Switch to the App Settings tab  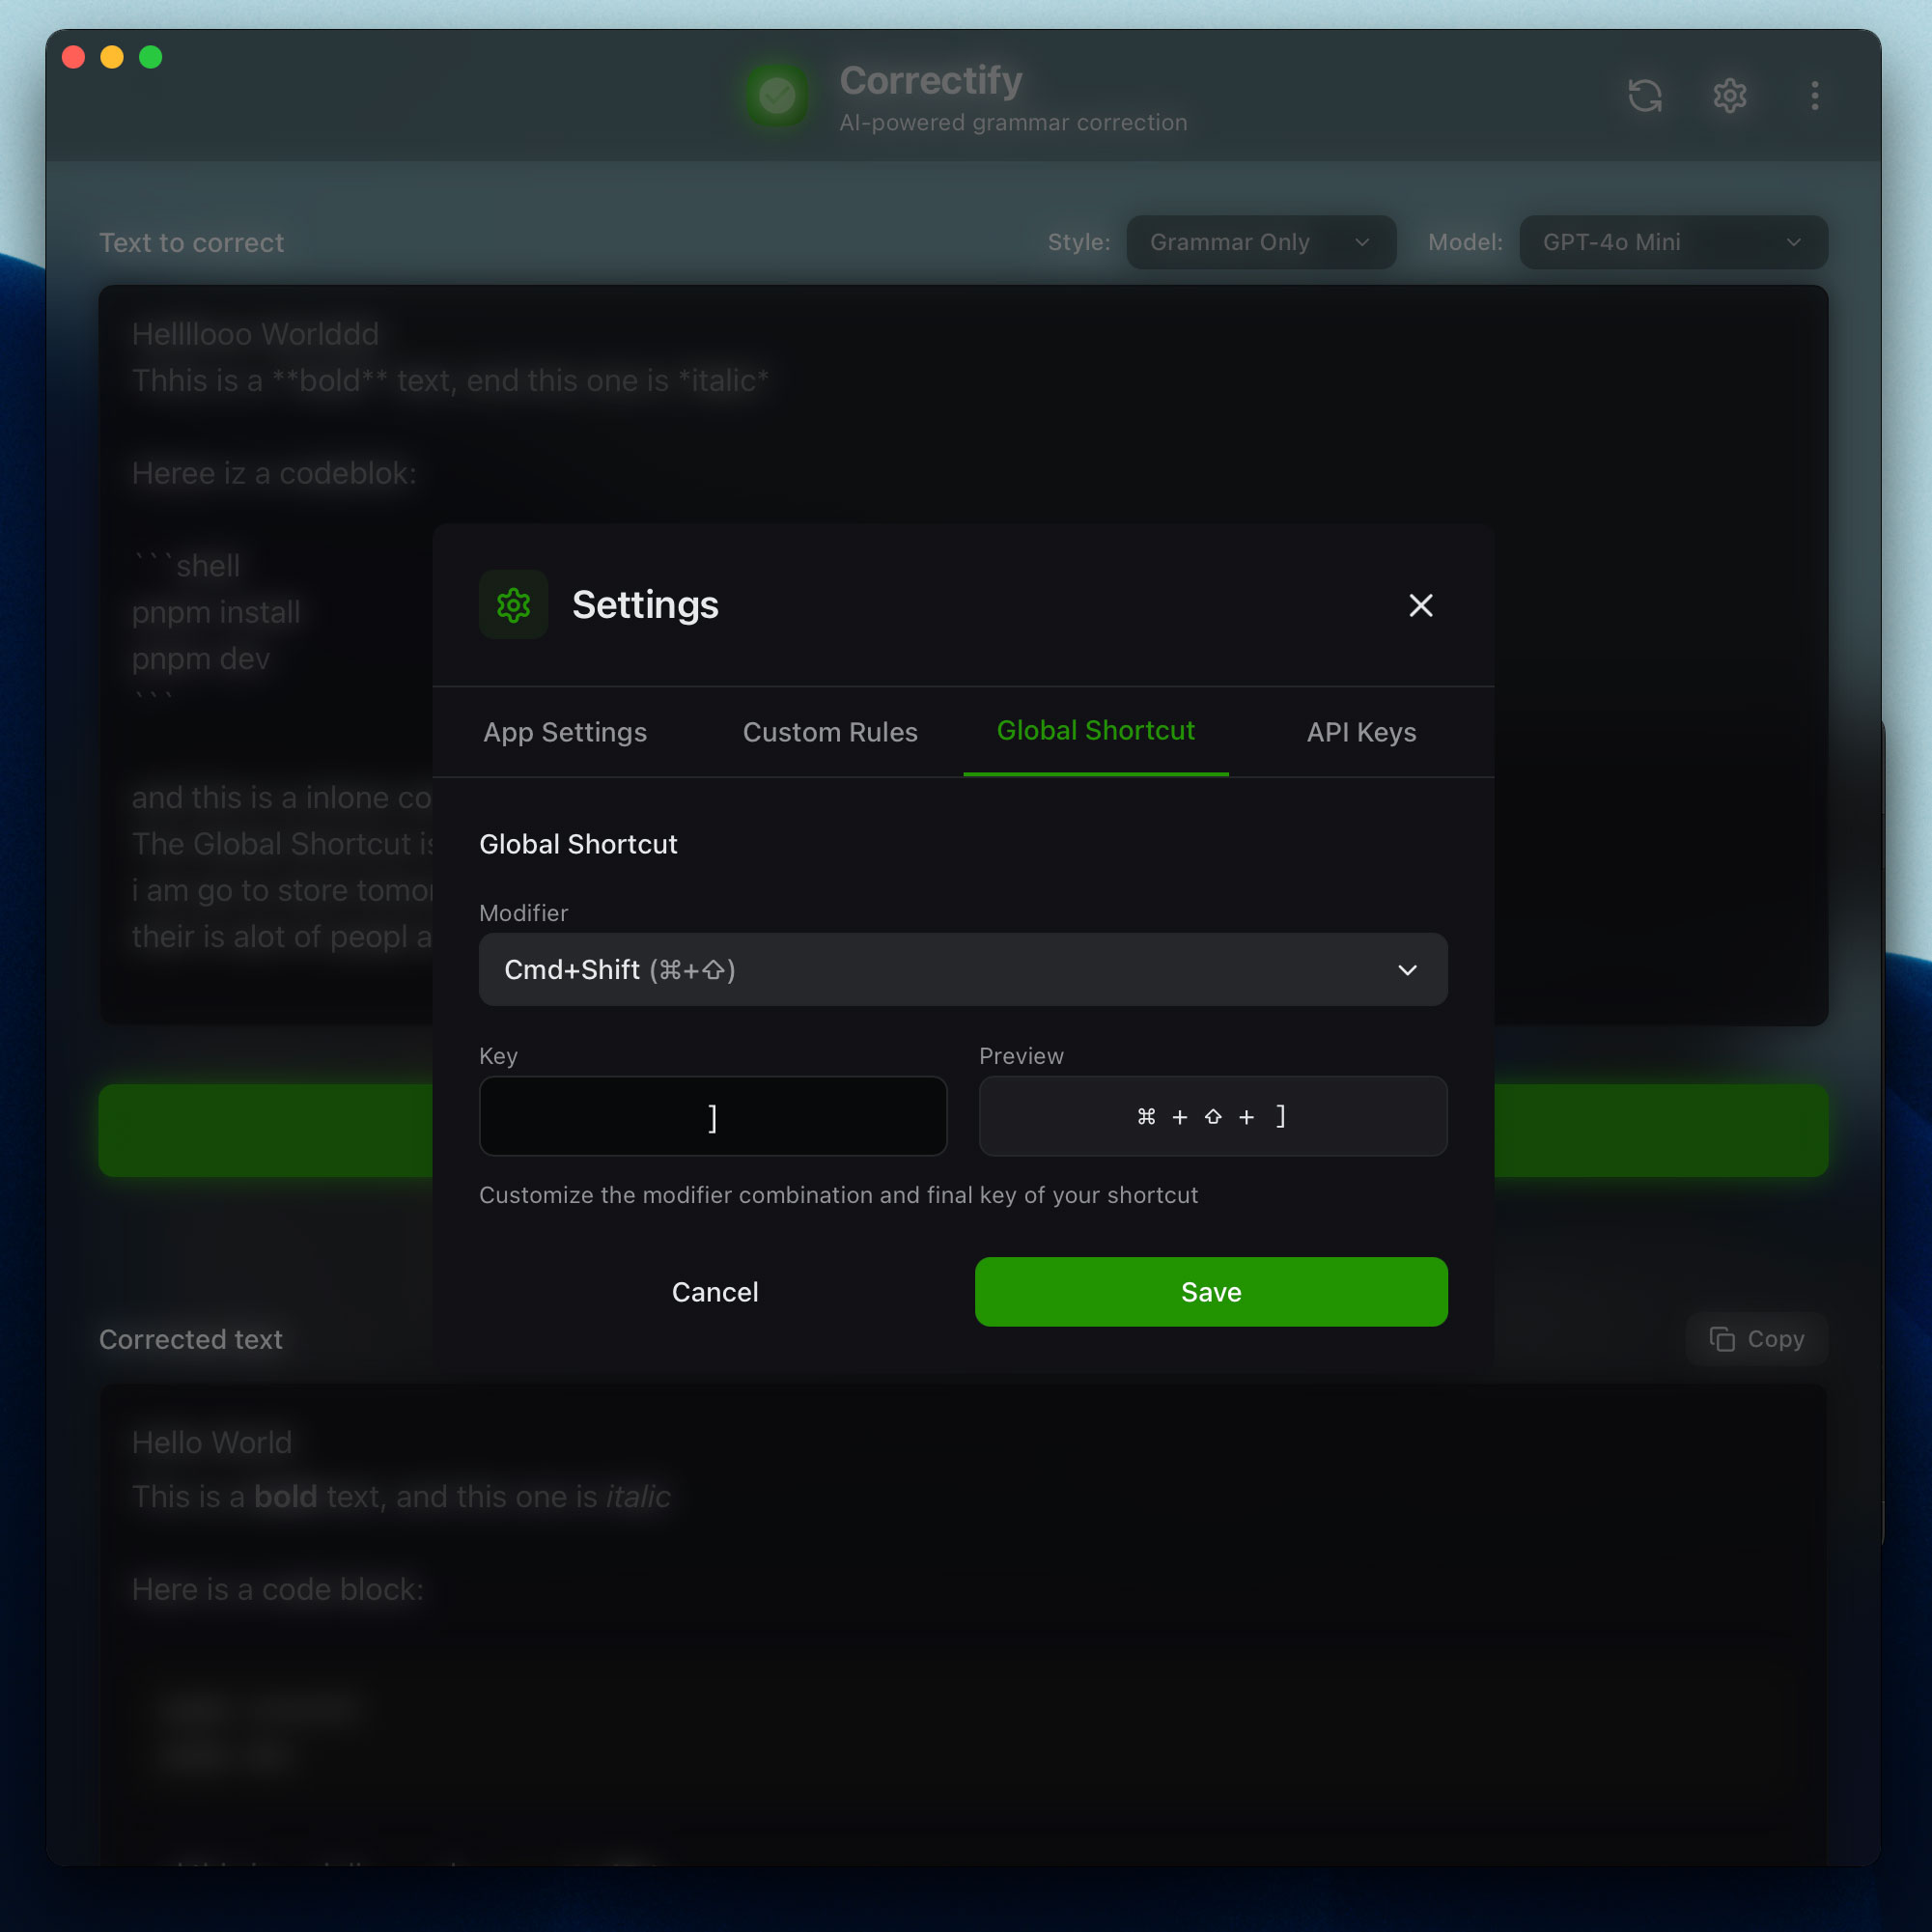pos(565,732)
